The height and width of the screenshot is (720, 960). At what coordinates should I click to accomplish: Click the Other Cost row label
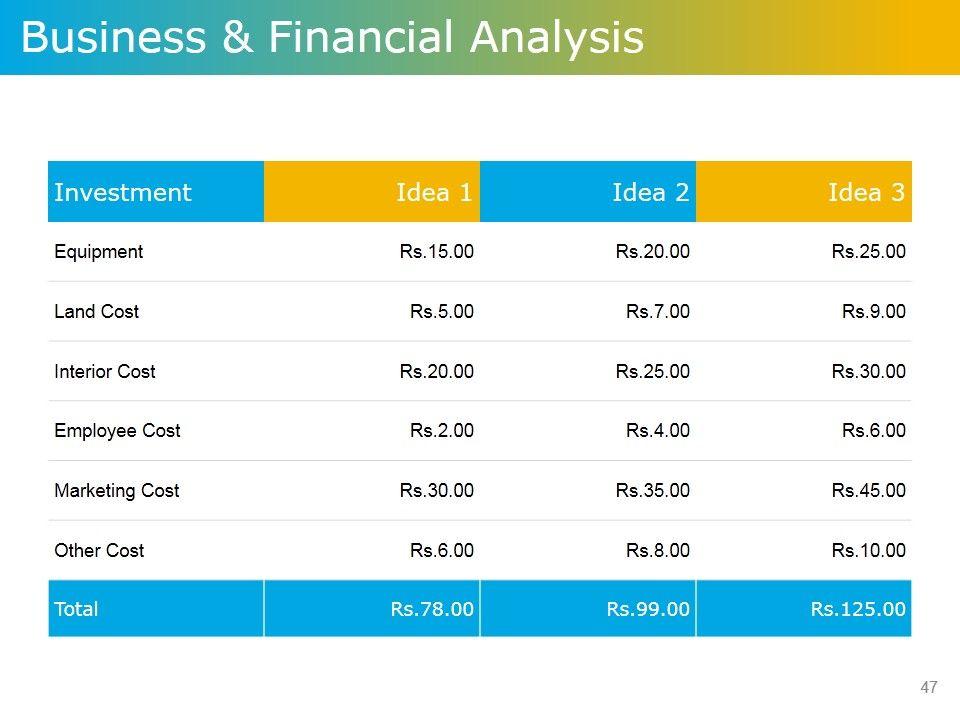click(x=99, y=551)
